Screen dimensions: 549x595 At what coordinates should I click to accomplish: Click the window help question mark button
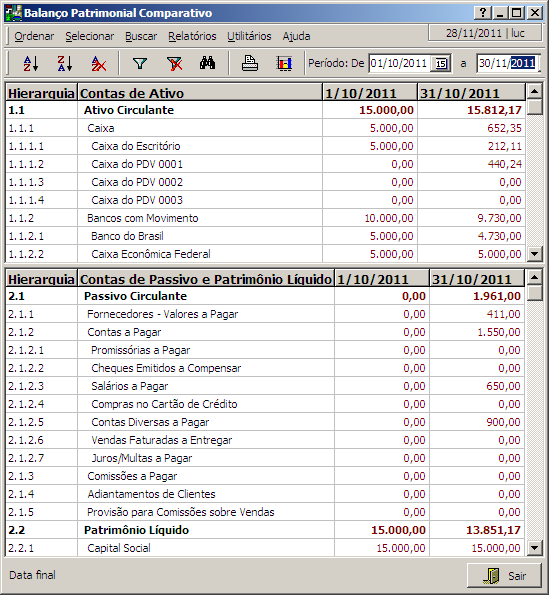483,13
